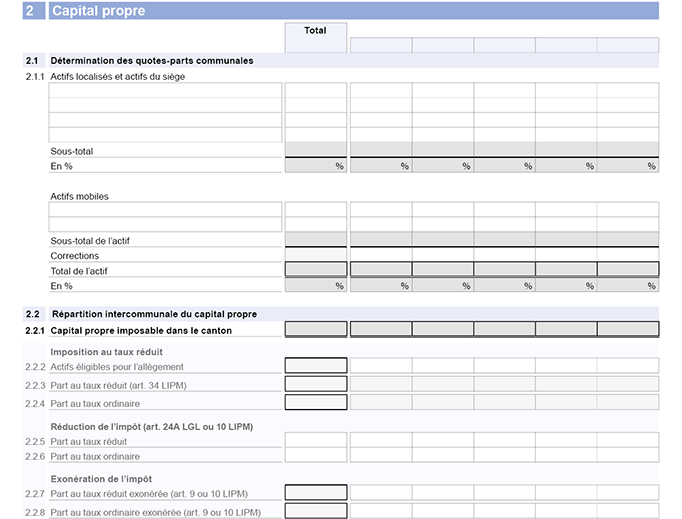Click Total field of row 2.2.4 Part au taux ordinaire
Viewport: 682px width, 519px height.
pyautogui.click(x=315, y=402)
